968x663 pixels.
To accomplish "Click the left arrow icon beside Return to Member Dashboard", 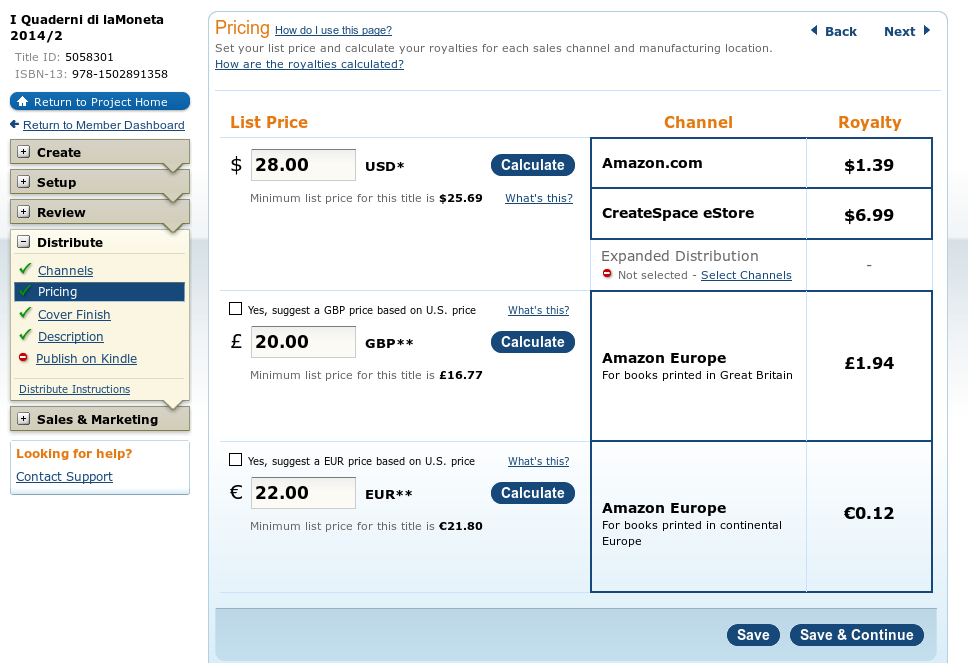I will click(15, 125).
